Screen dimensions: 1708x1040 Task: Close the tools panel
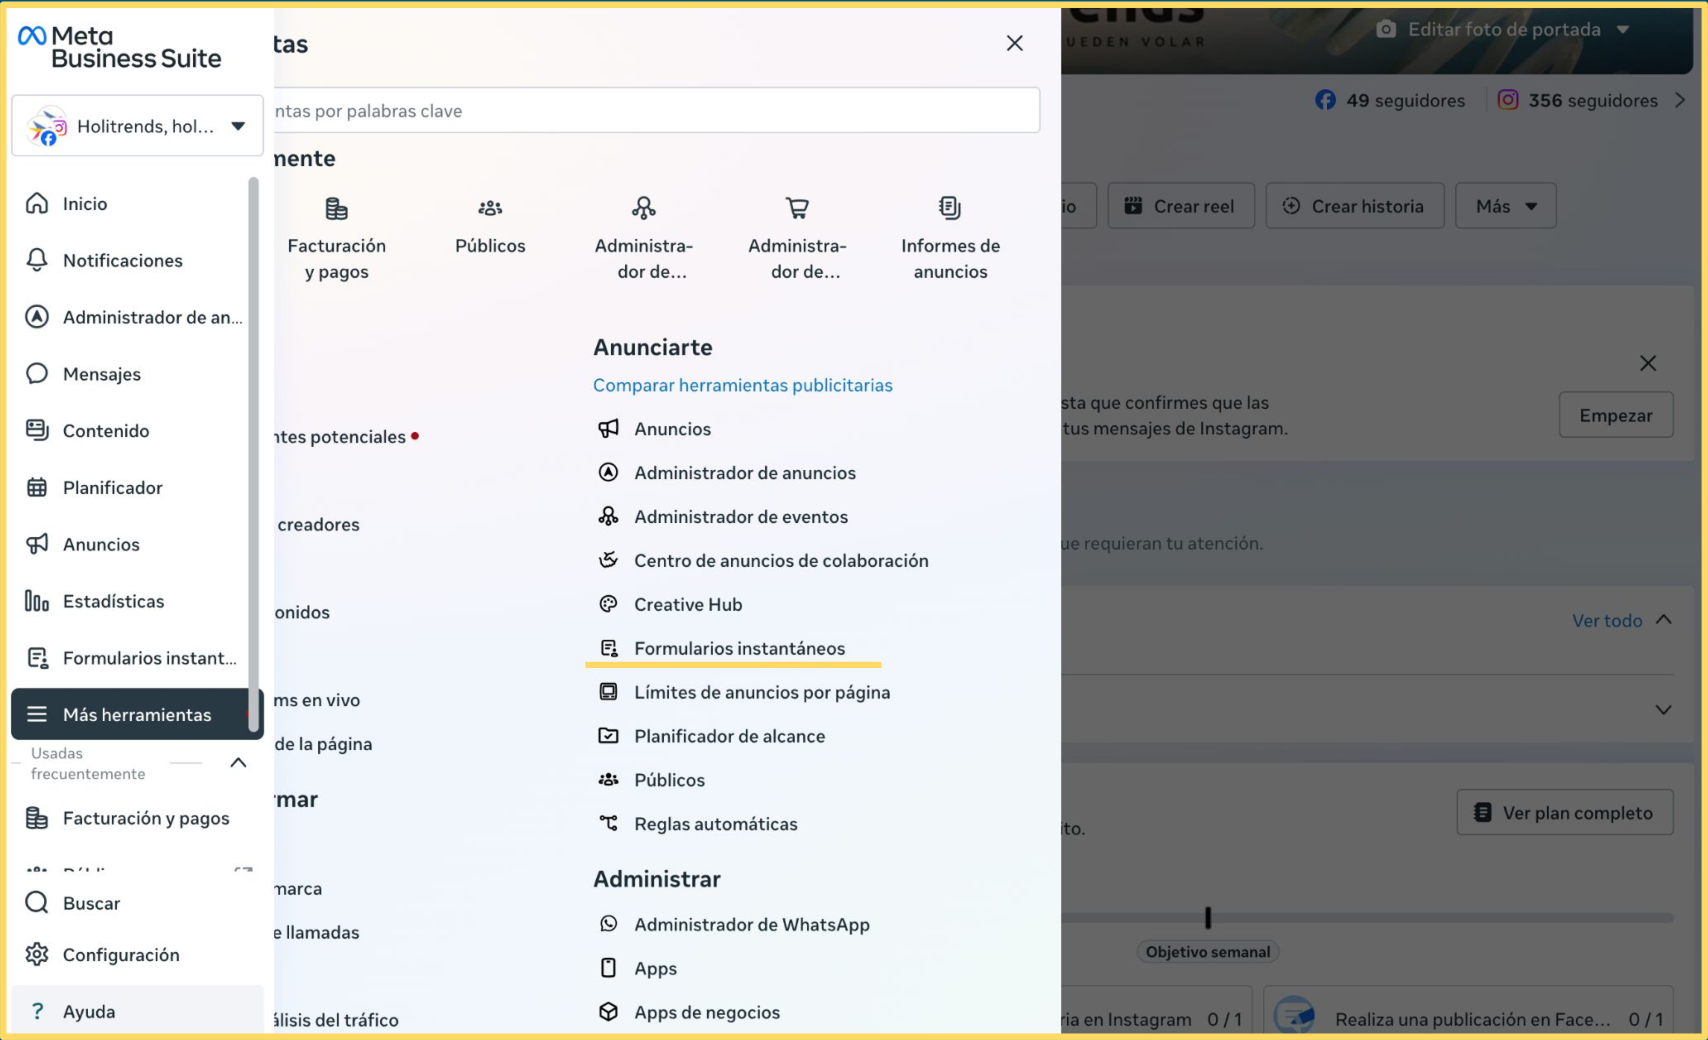(x=1015, y=43)
